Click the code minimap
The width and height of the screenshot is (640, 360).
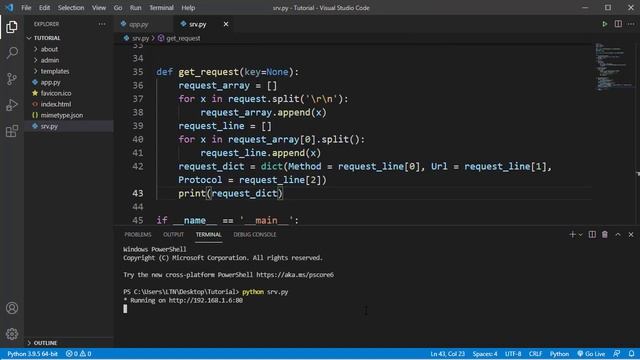(613, 66)
